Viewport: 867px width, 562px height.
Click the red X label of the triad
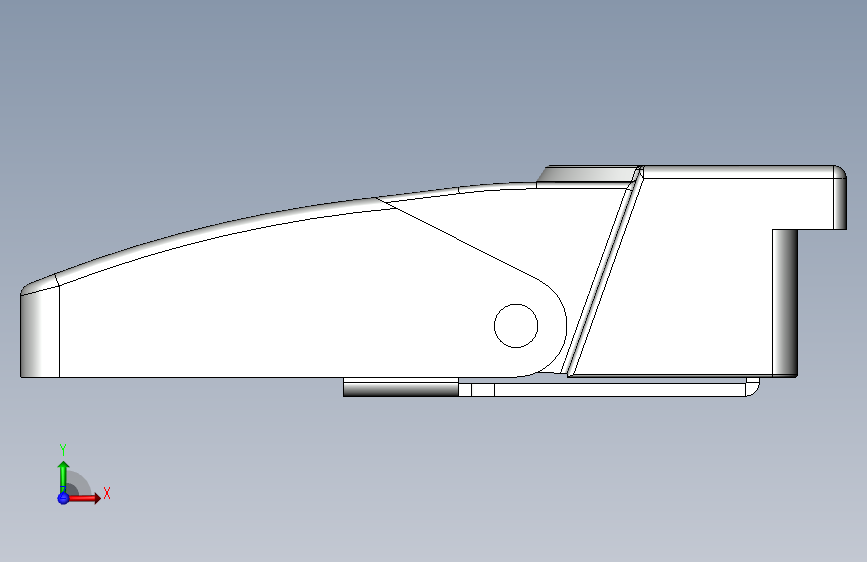coord(107,493)
